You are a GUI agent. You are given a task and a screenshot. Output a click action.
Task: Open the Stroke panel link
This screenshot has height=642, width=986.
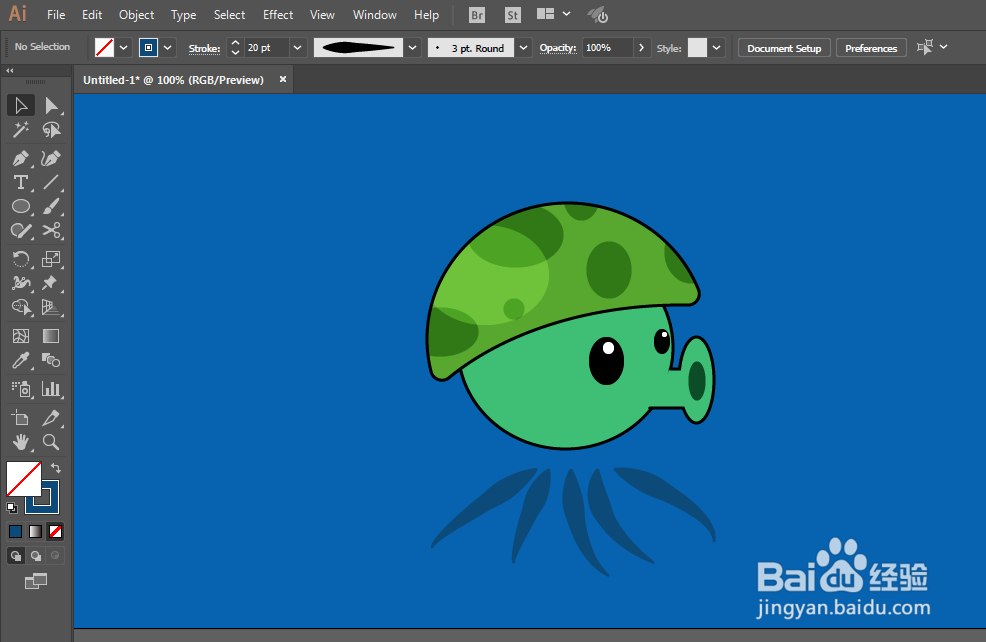point(204,48)
